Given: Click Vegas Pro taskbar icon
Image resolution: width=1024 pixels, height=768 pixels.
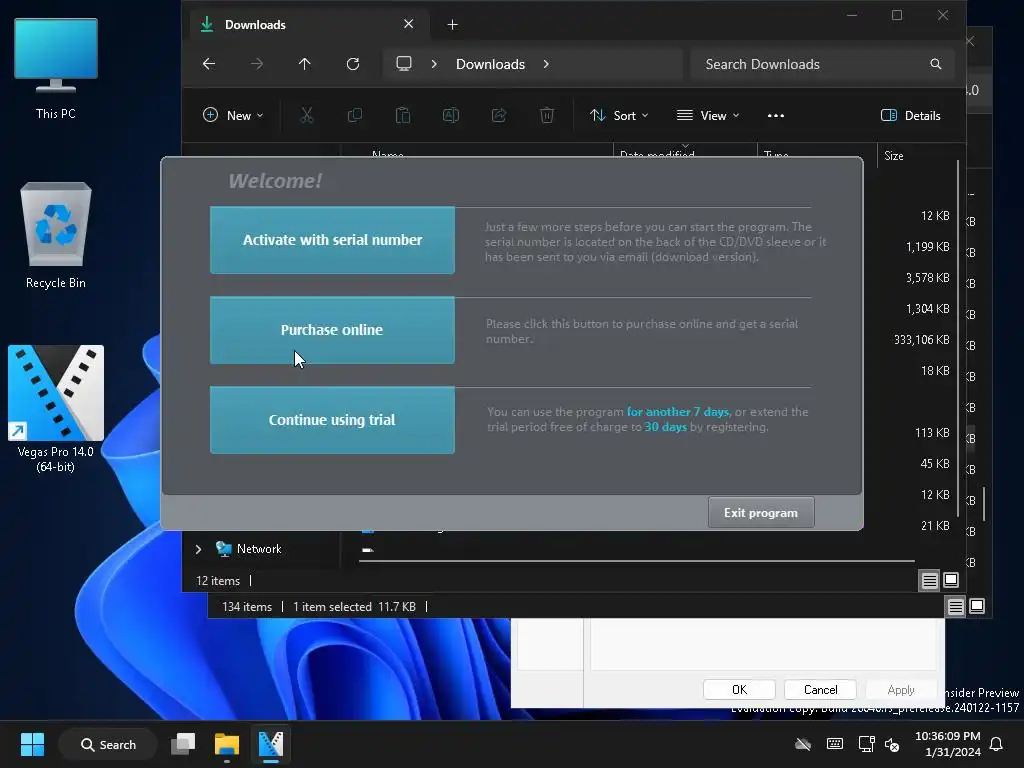Looking at the screenshot, I should click(270, 744).
